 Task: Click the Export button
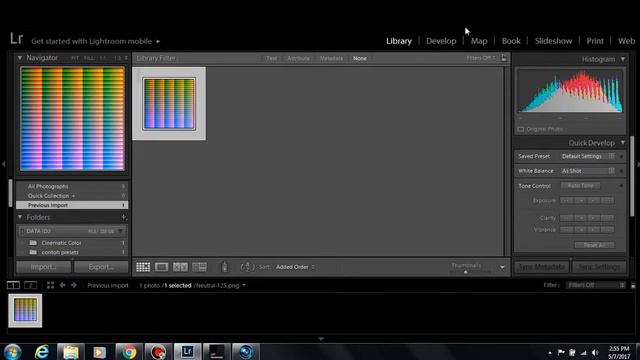pyautogui.click(x=101, y=267)
